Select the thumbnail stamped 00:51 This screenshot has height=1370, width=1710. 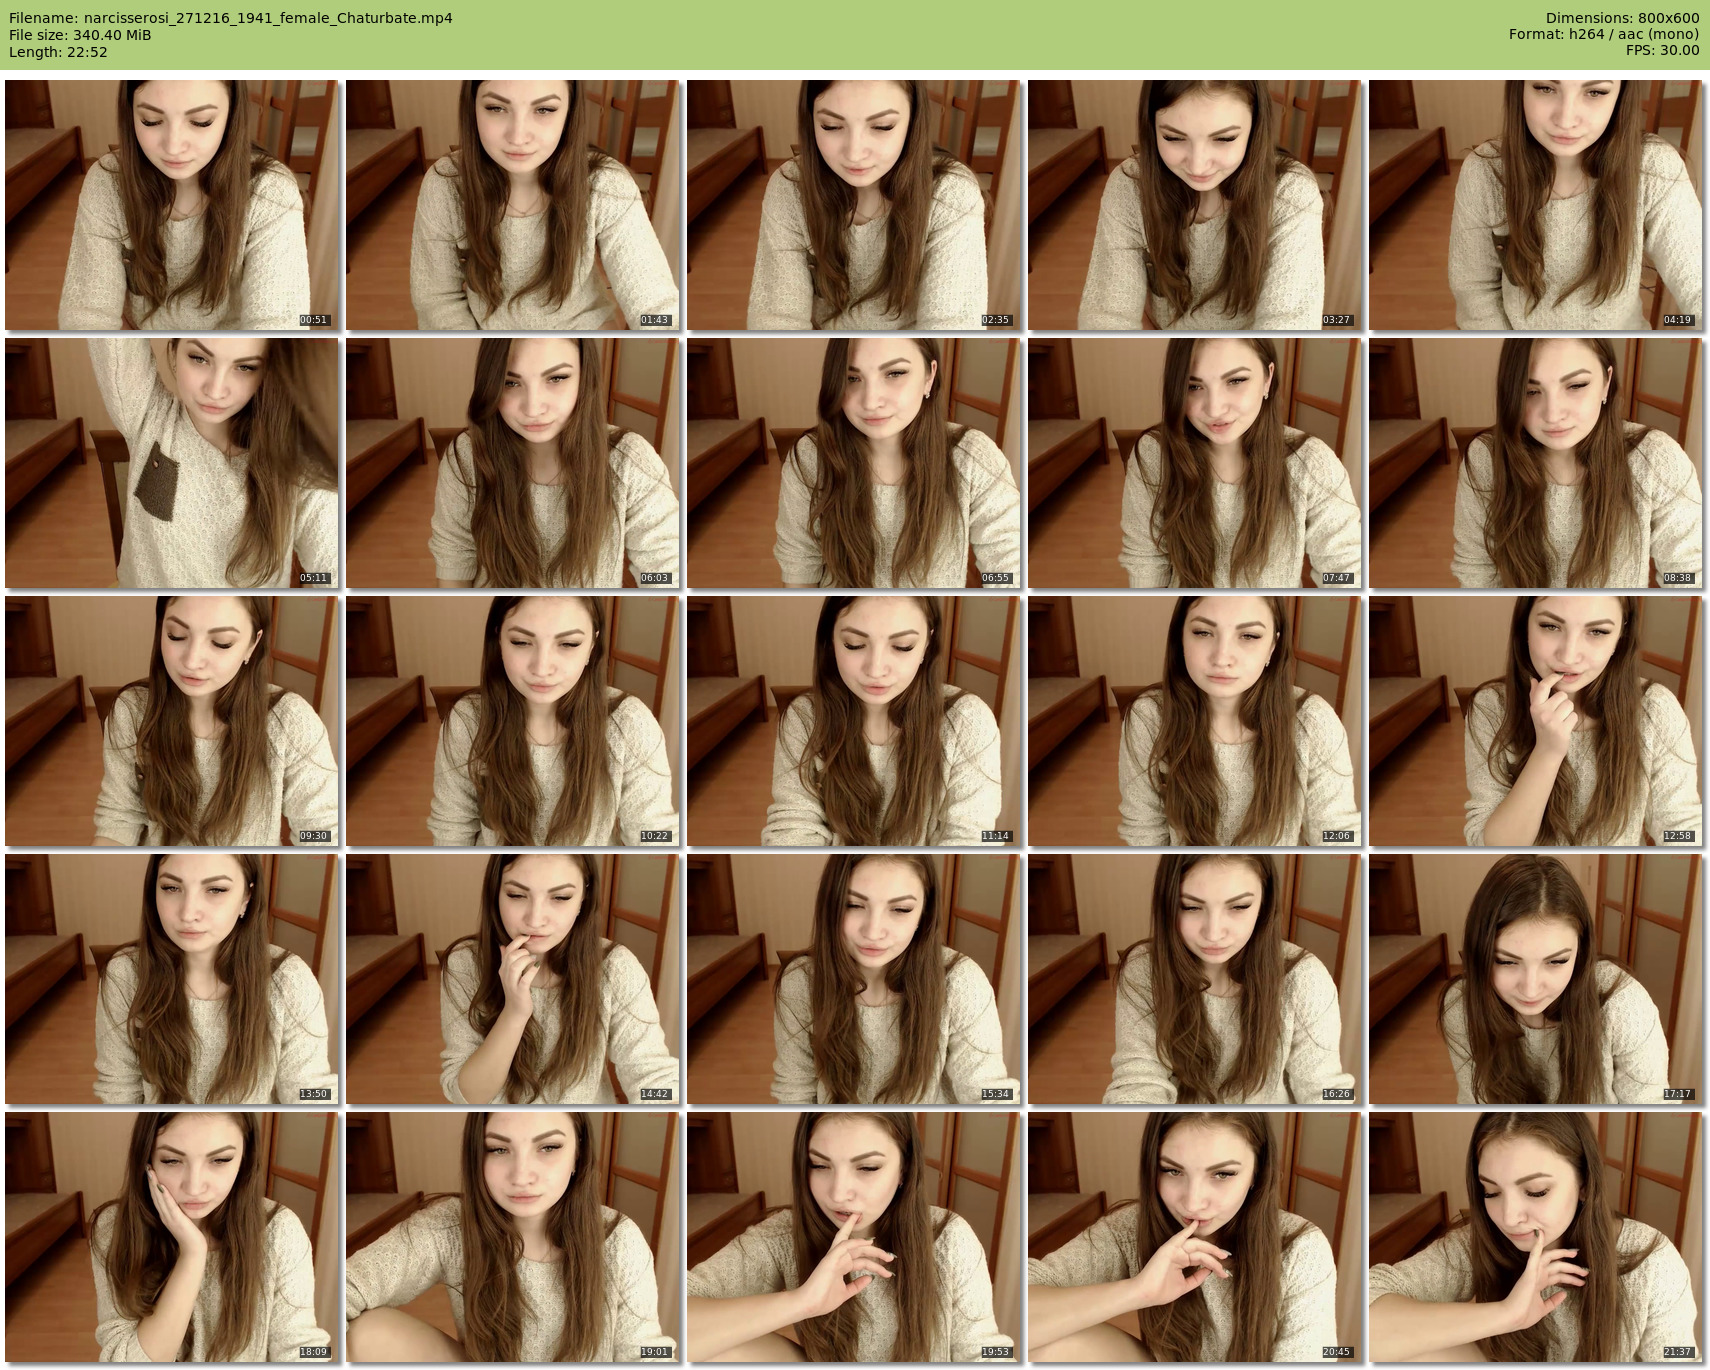[x=172, y=205]
